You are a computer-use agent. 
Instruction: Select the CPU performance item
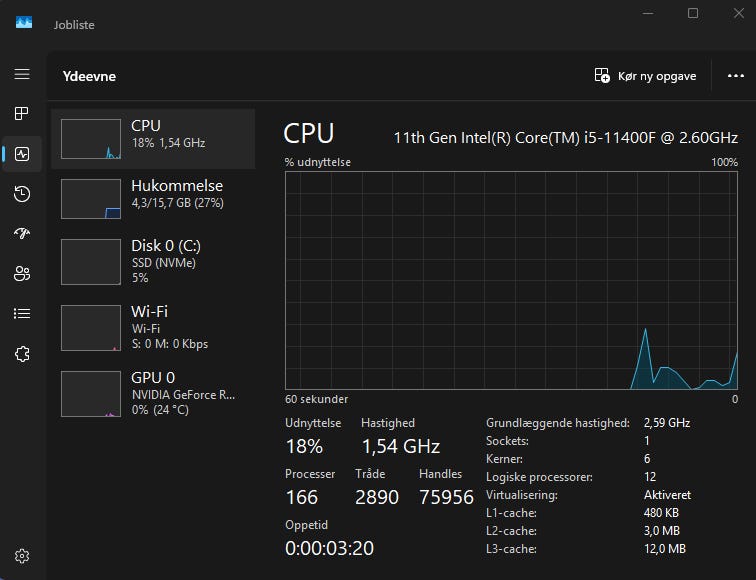pos(153,139)
